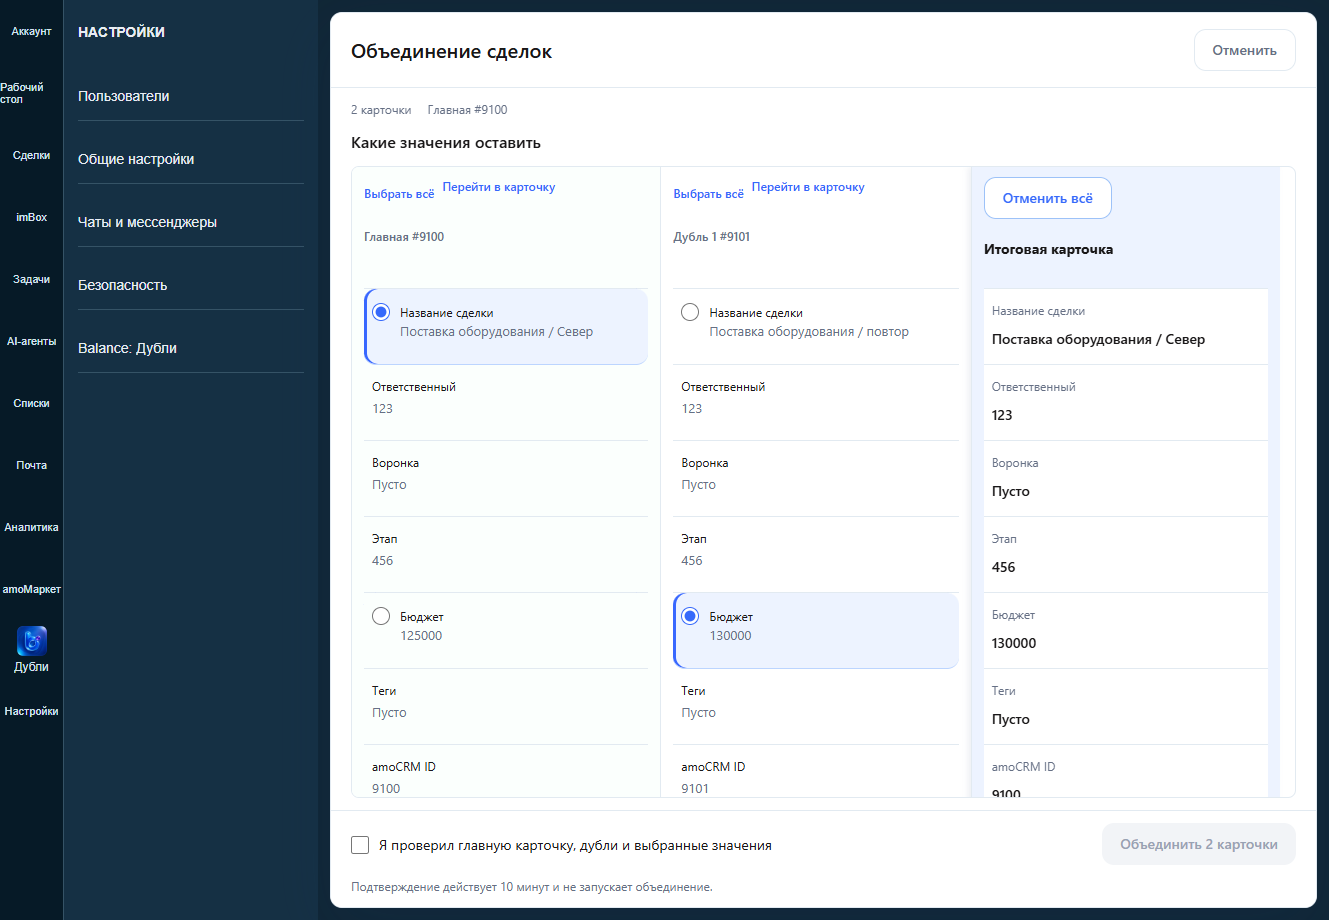
Task: Open Общие настройки section
Action: pos(136,159)
